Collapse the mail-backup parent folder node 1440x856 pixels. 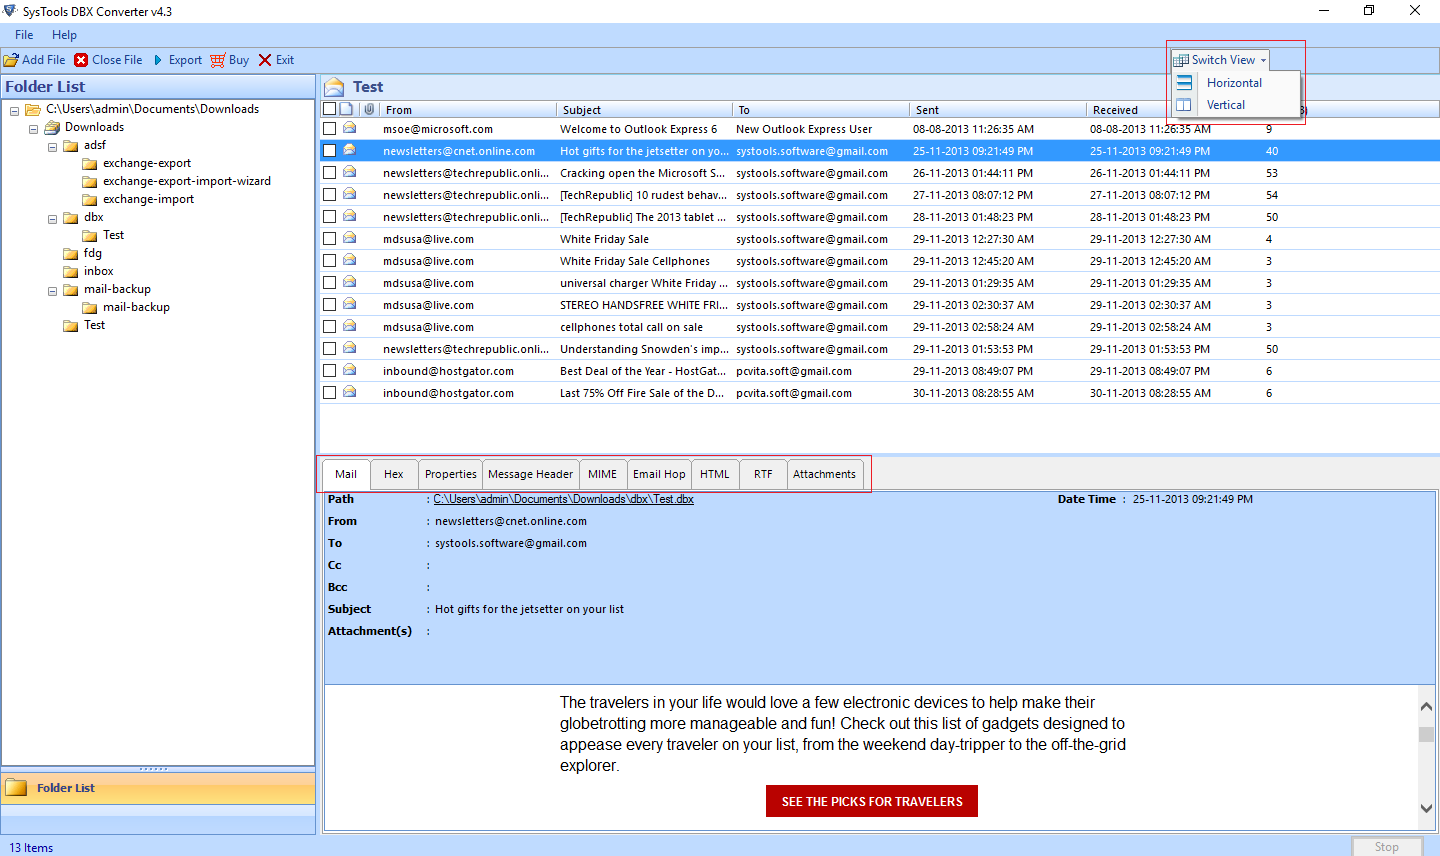(x=52, y=291)
